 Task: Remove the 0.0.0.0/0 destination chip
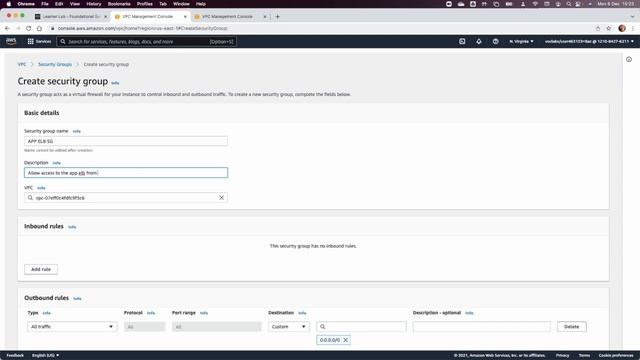tap(346, 340)
